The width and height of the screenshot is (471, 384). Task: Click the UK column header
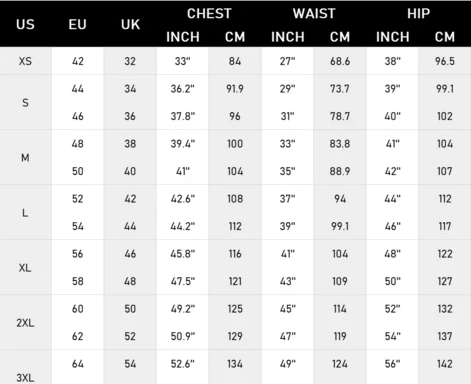tap(130, 24)
